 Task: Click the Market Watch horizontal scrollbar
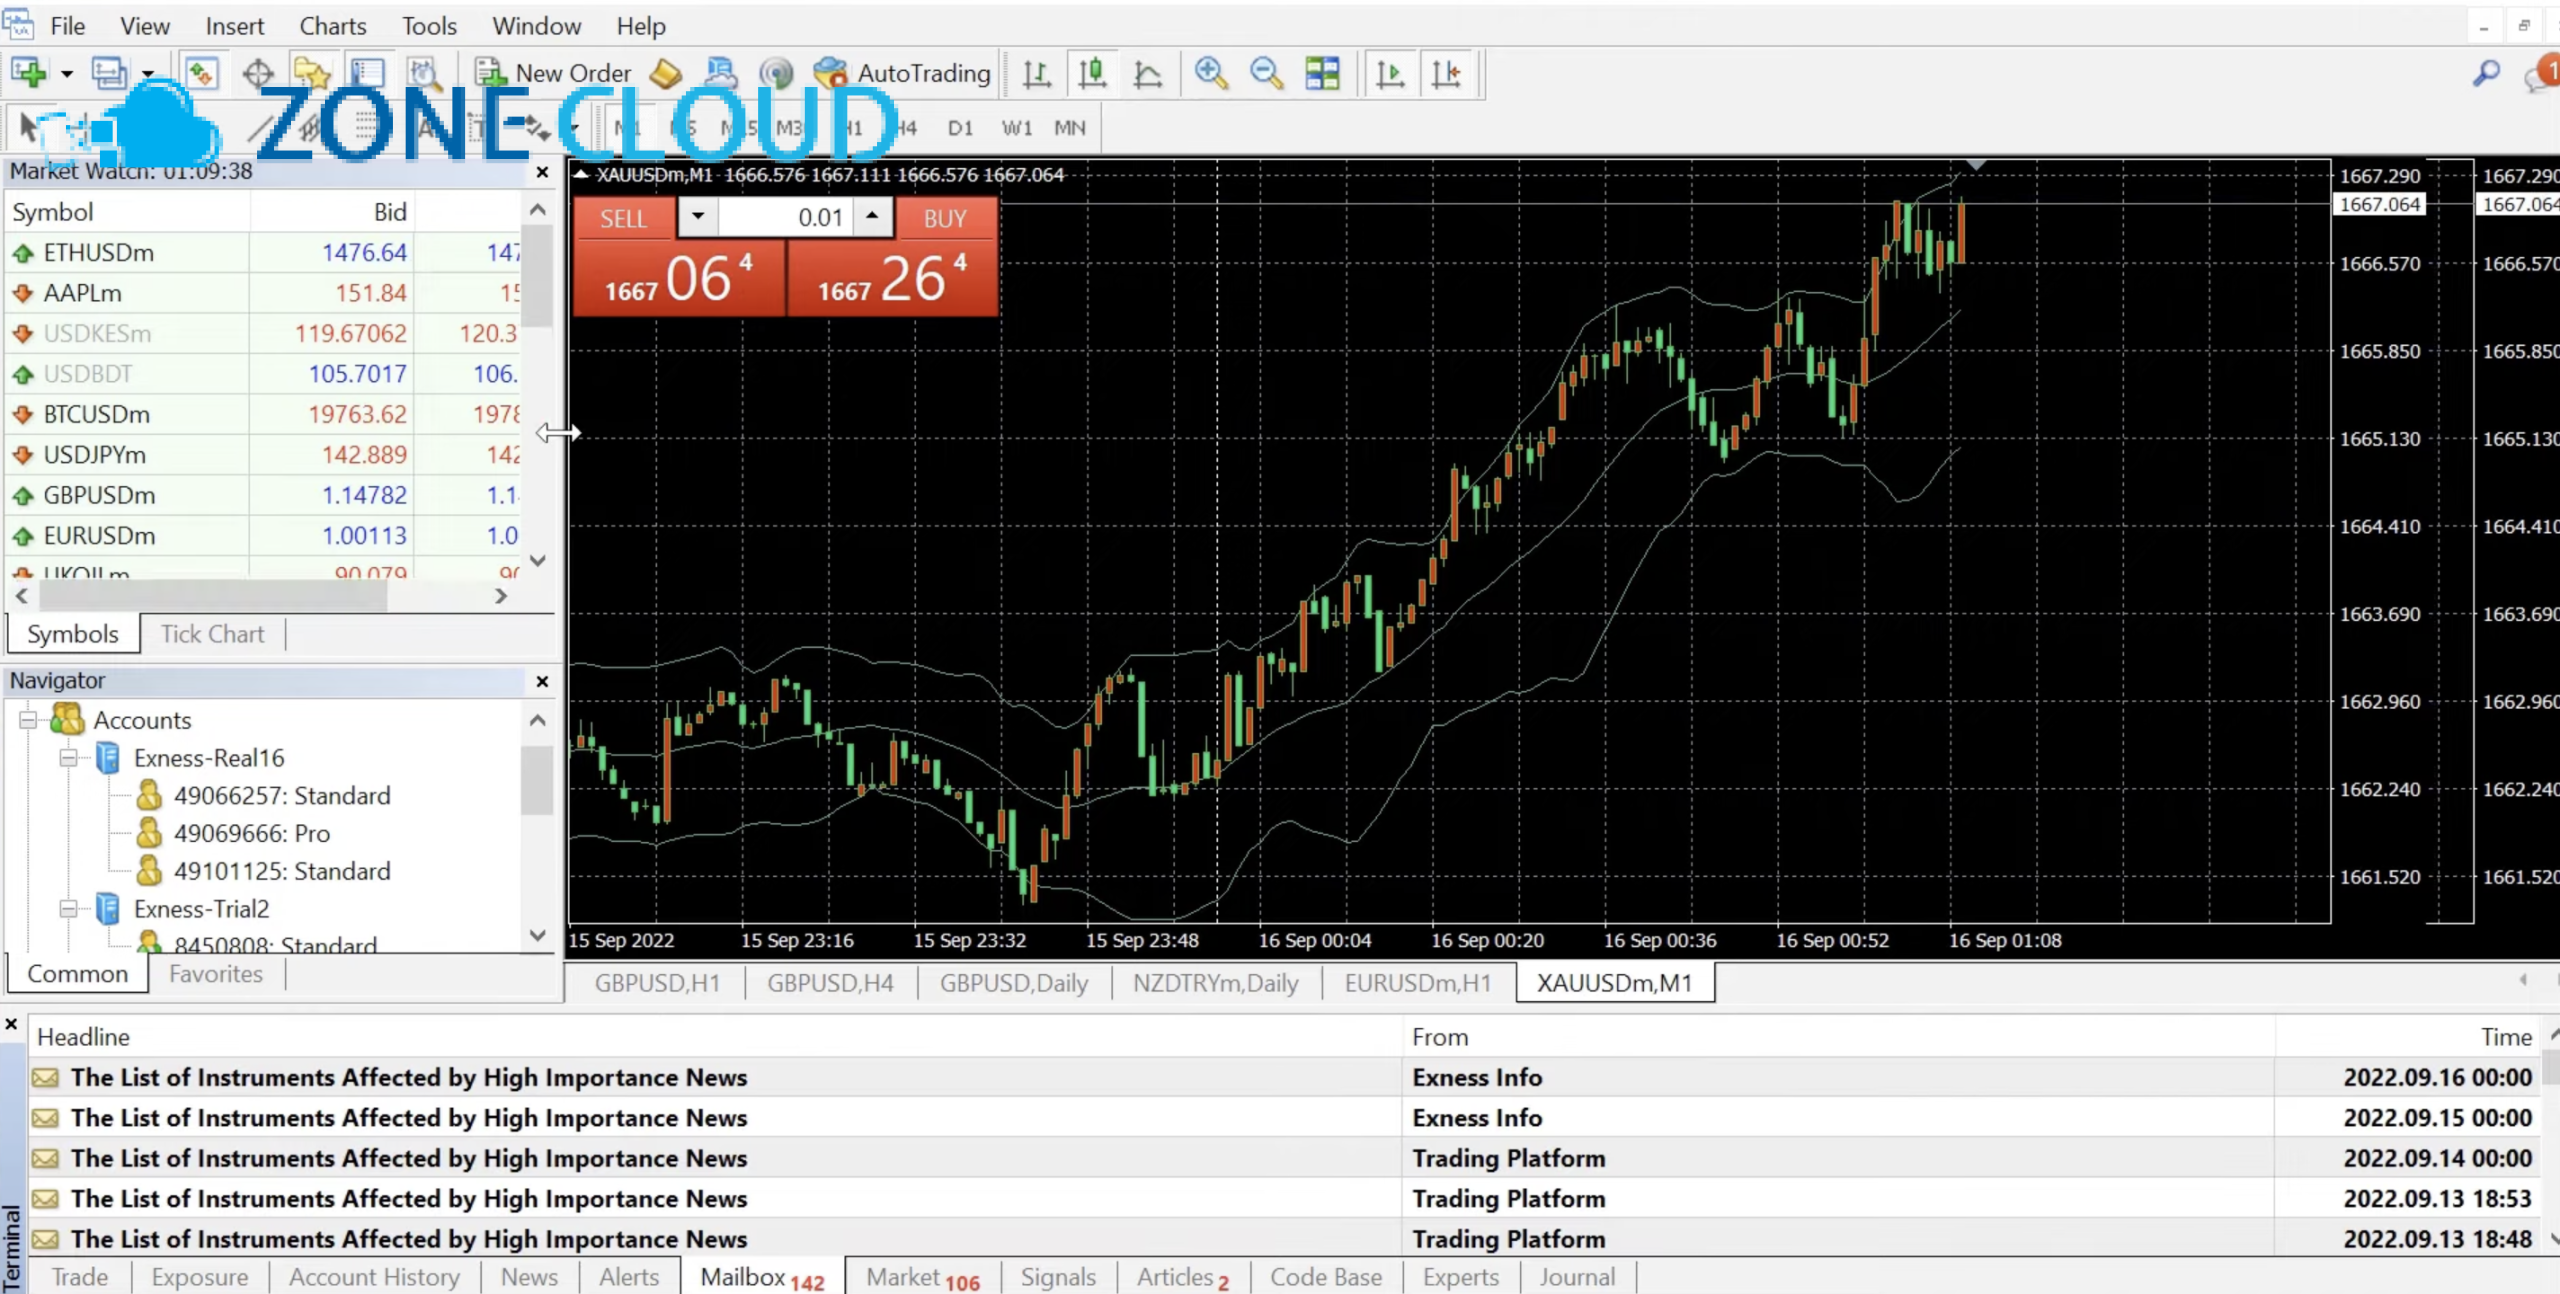point(212,596)
